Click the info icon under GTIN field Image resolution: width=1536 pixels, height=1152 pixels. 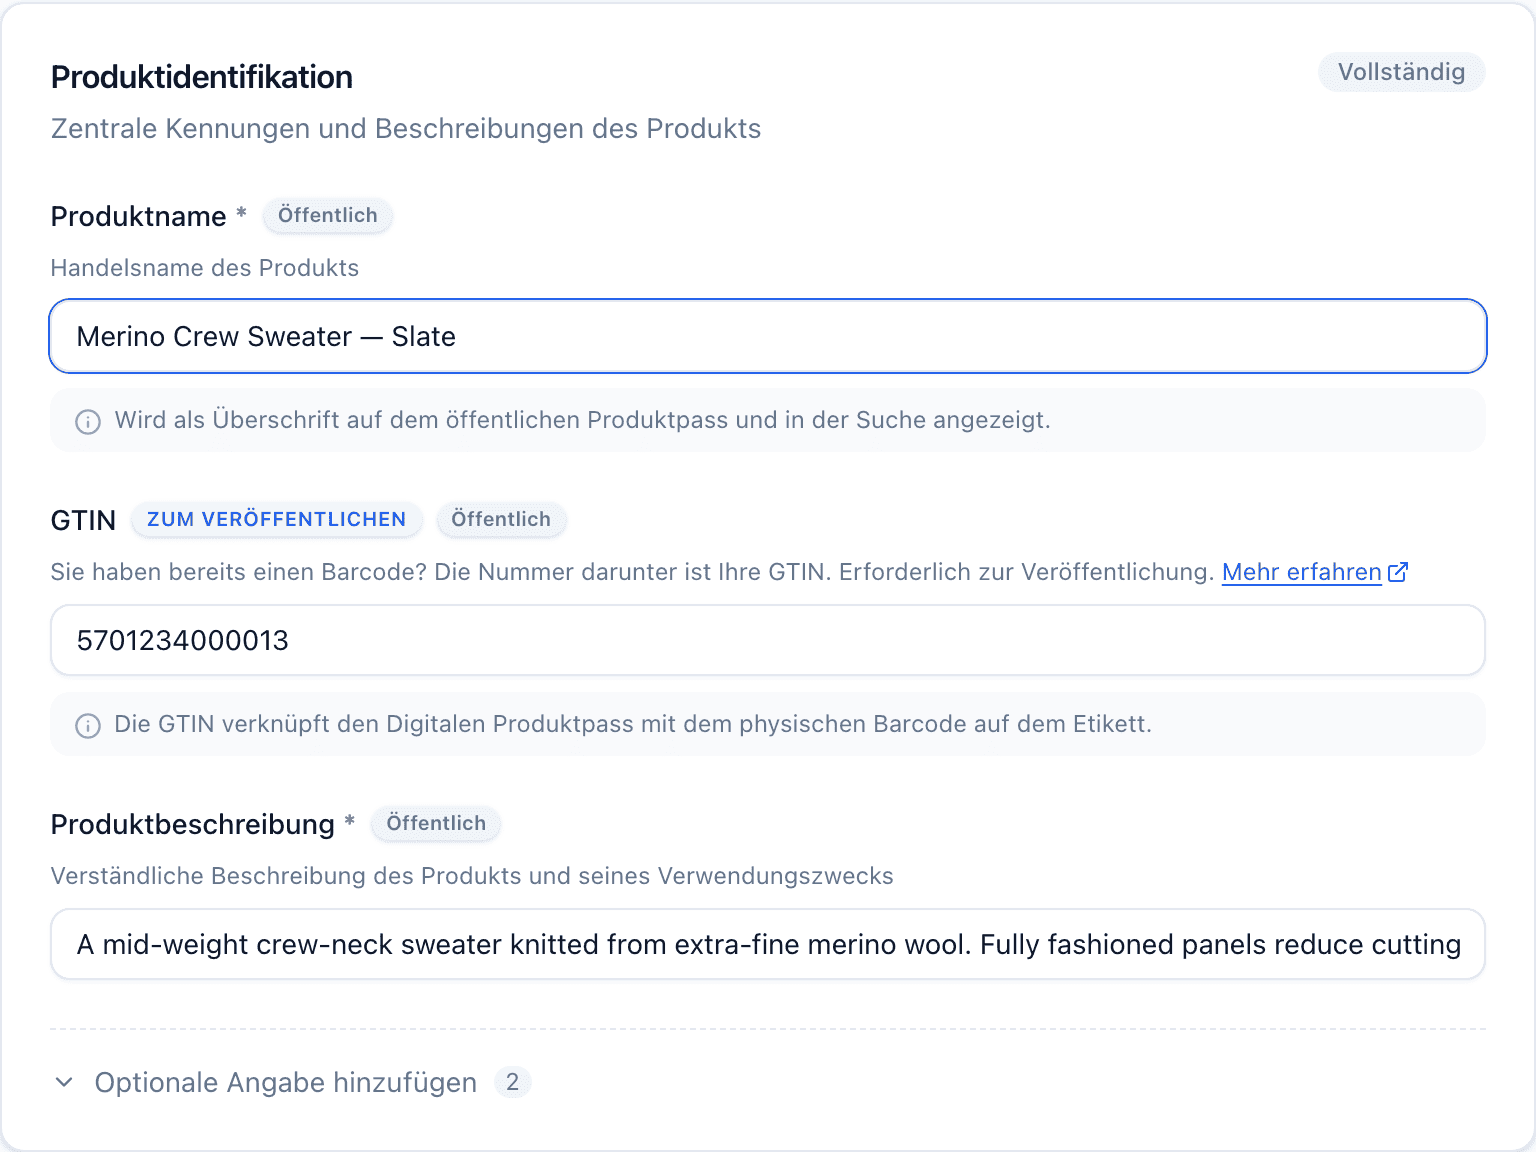point(88,725)
